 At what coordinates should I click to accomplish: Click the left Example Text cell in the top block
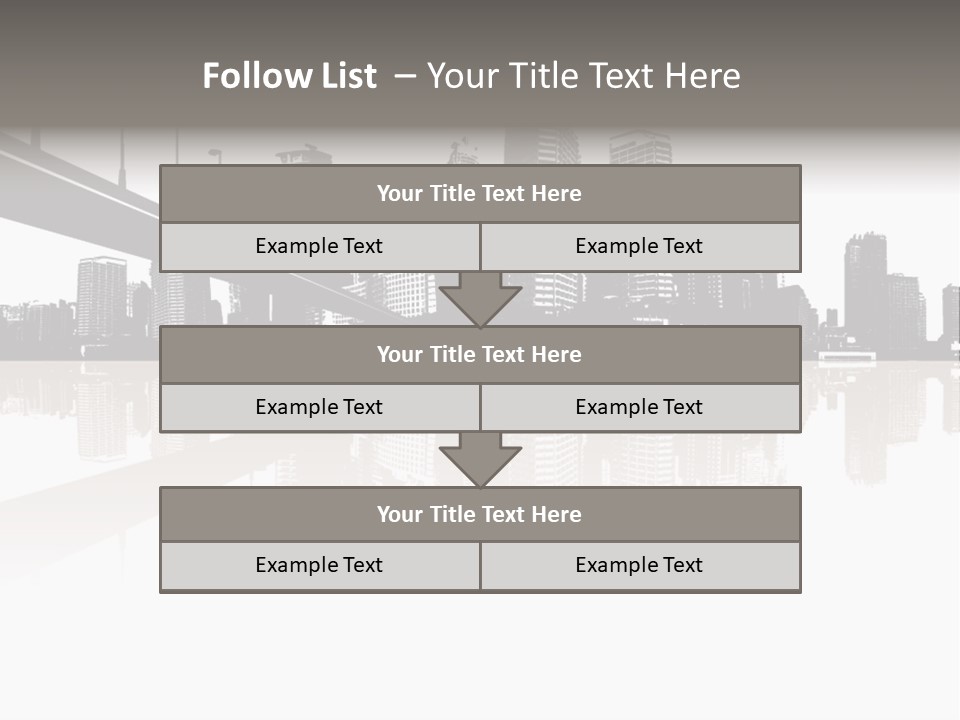(x=319, y=247)
